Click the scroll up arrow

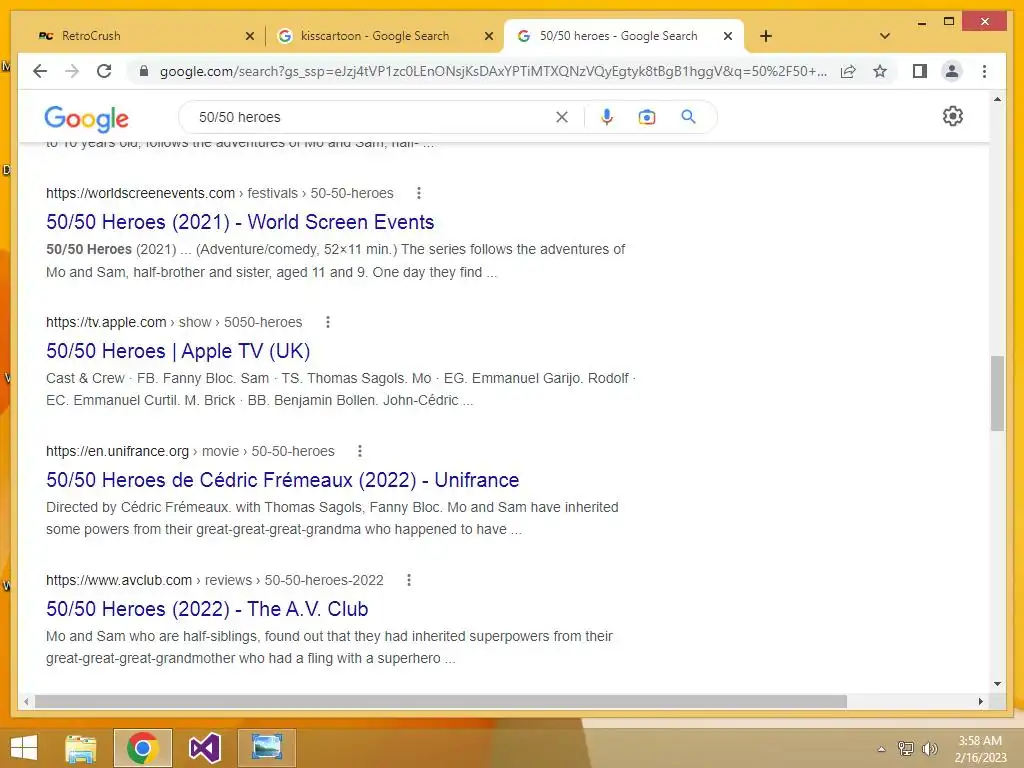click(x=997, y=99)
